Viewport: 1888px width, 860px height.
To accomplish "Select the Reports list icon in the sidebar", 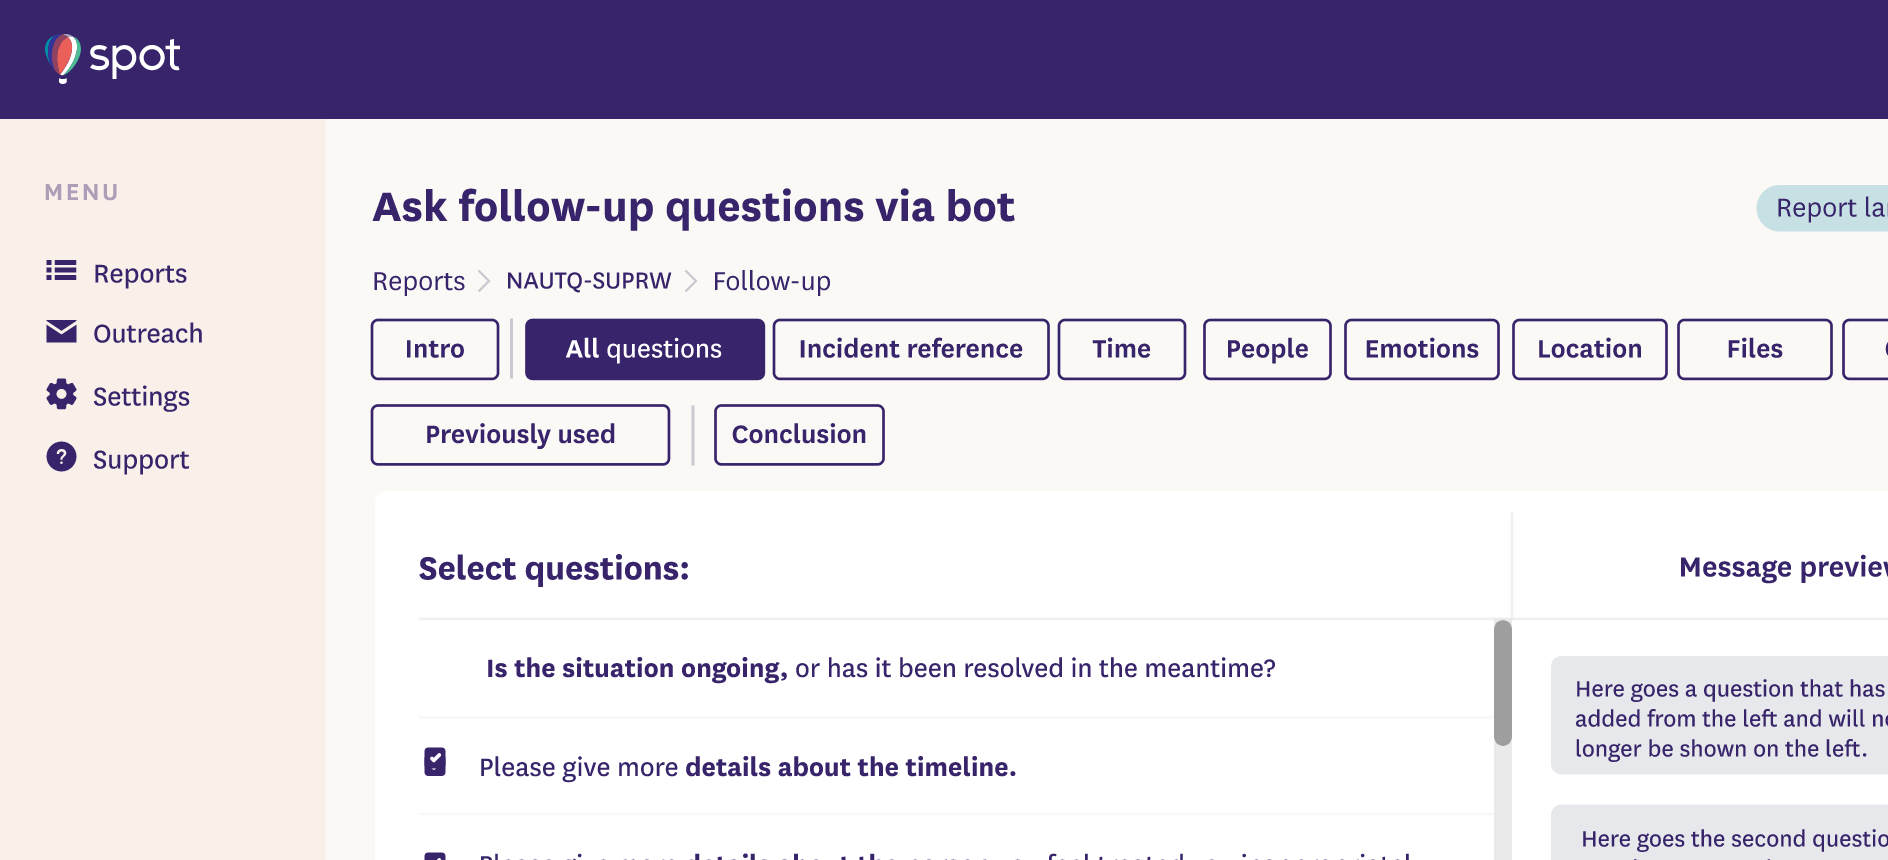I will click(61, 271).
